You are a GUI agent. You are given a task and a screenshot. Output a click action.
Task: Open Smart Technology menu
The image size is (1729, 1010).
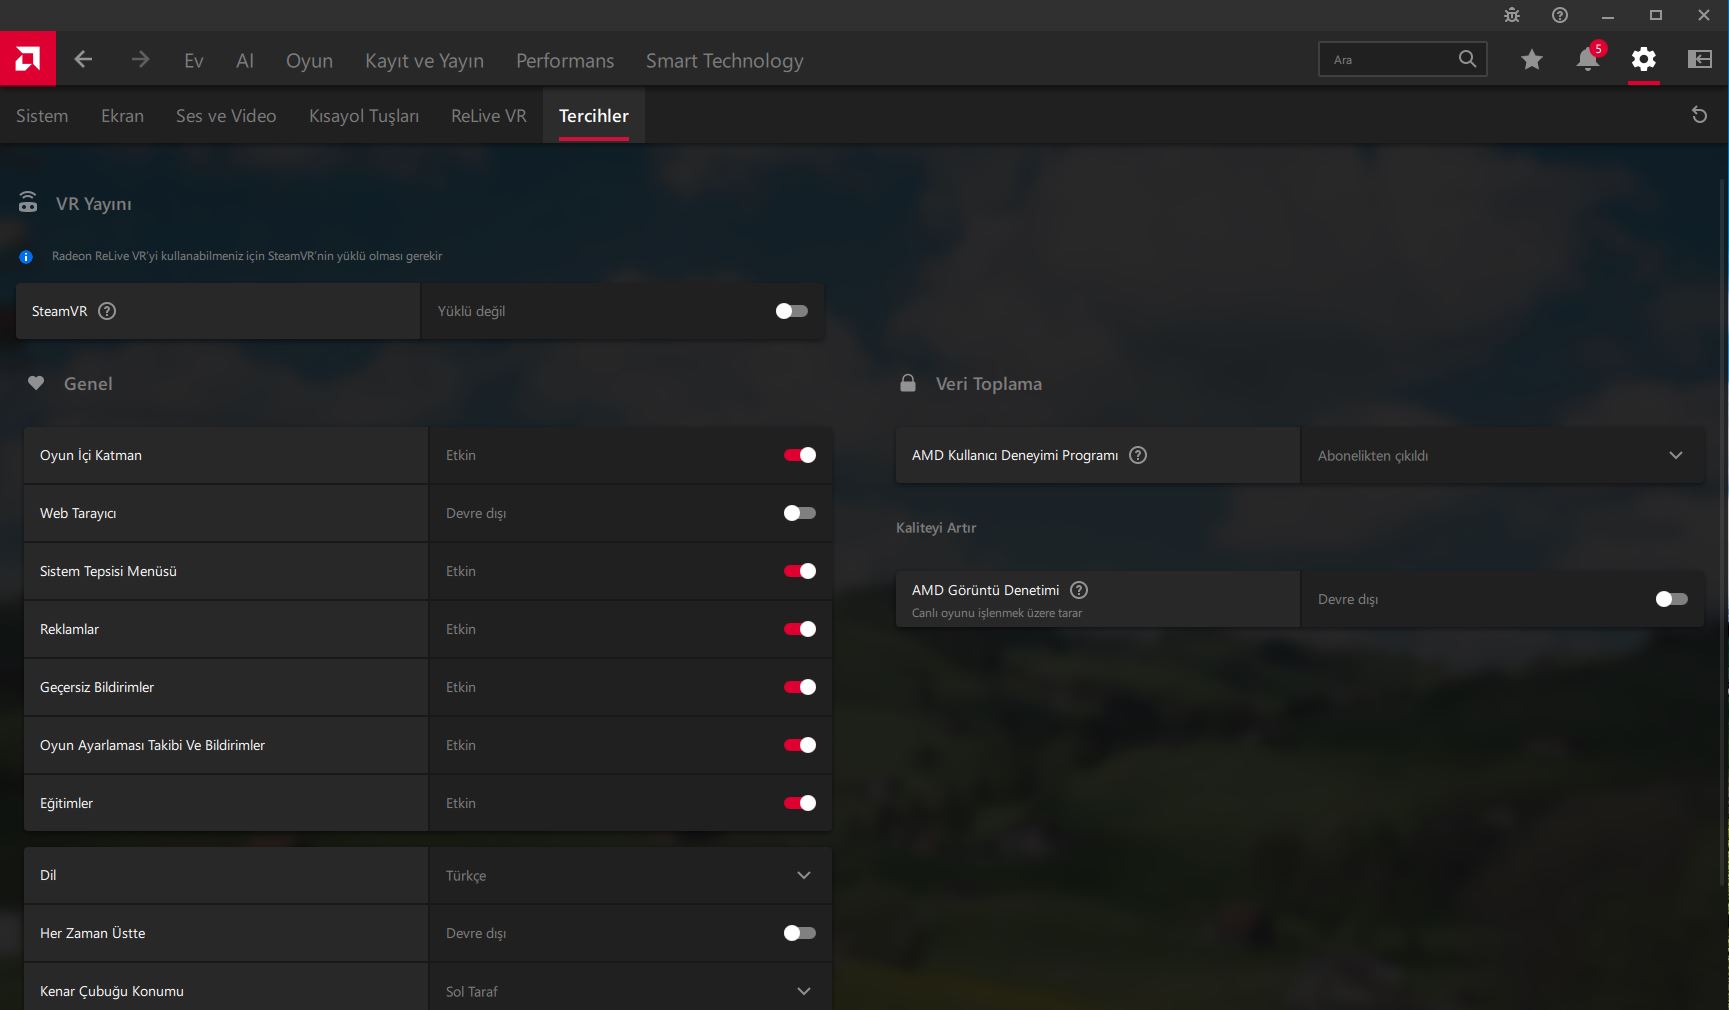[724, 60]
